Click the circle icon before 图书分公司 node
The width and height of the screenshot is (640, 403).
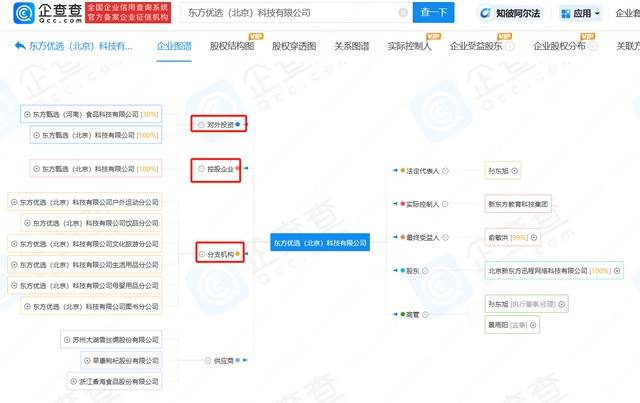27,306
